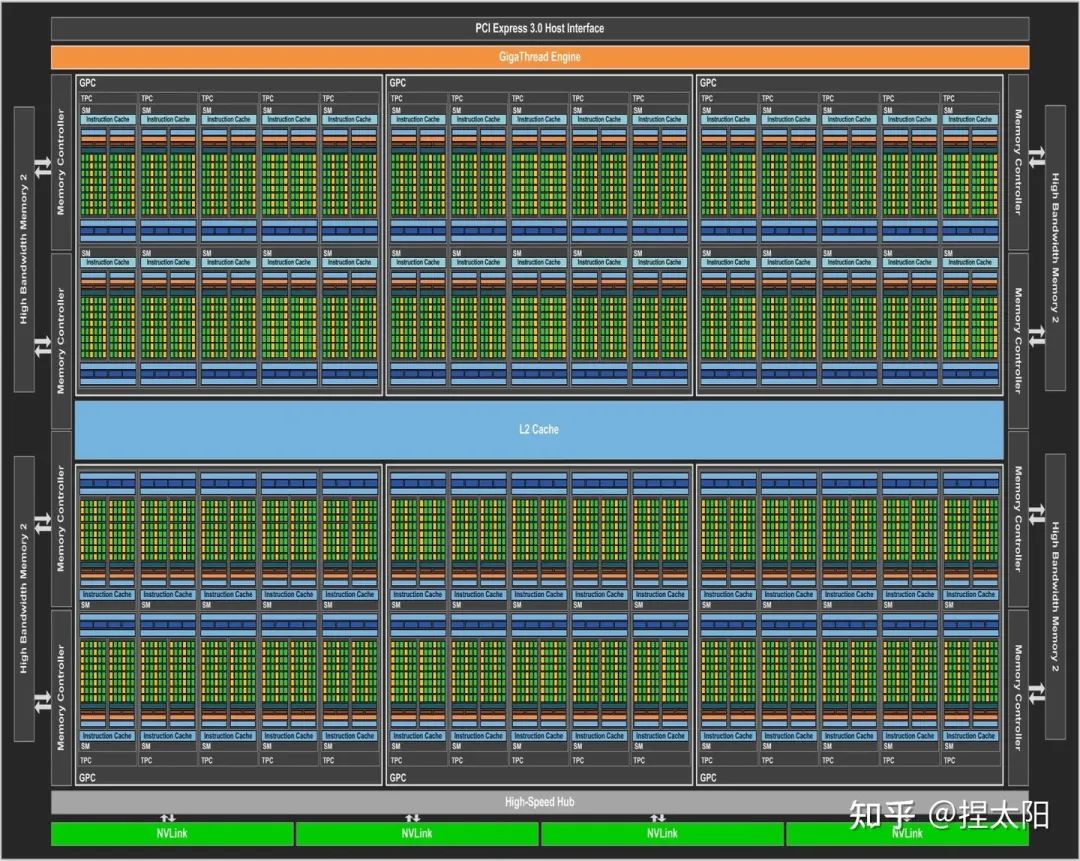1080x861 pixels.
Task: Click the third Memory Controller on right side
Action: (1018, 519)
